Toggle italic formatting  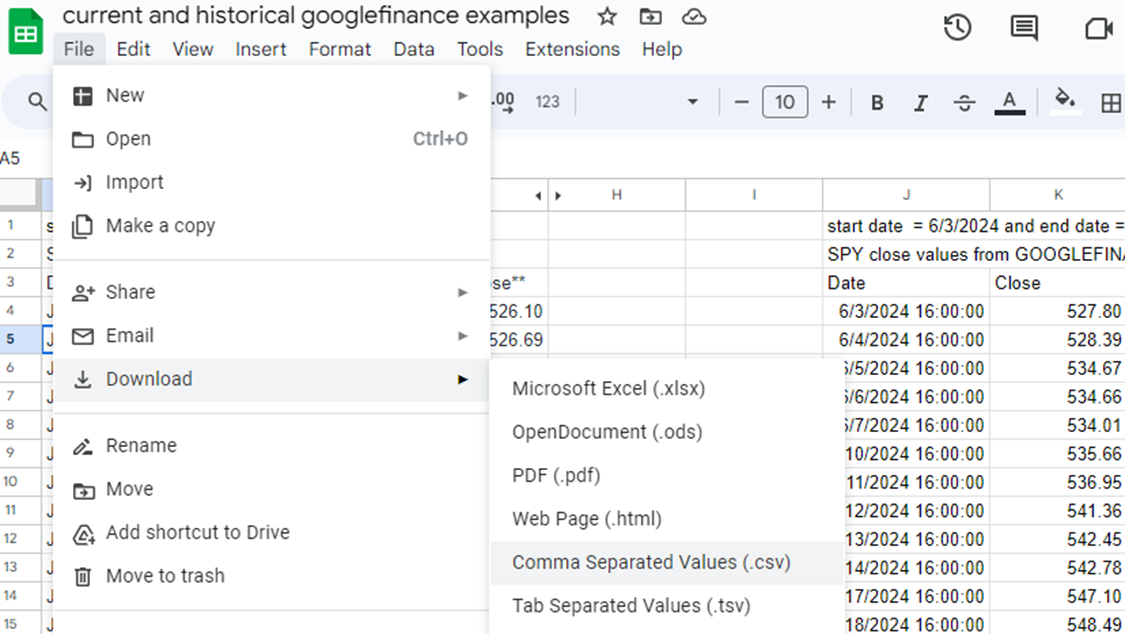coord(921,103)
